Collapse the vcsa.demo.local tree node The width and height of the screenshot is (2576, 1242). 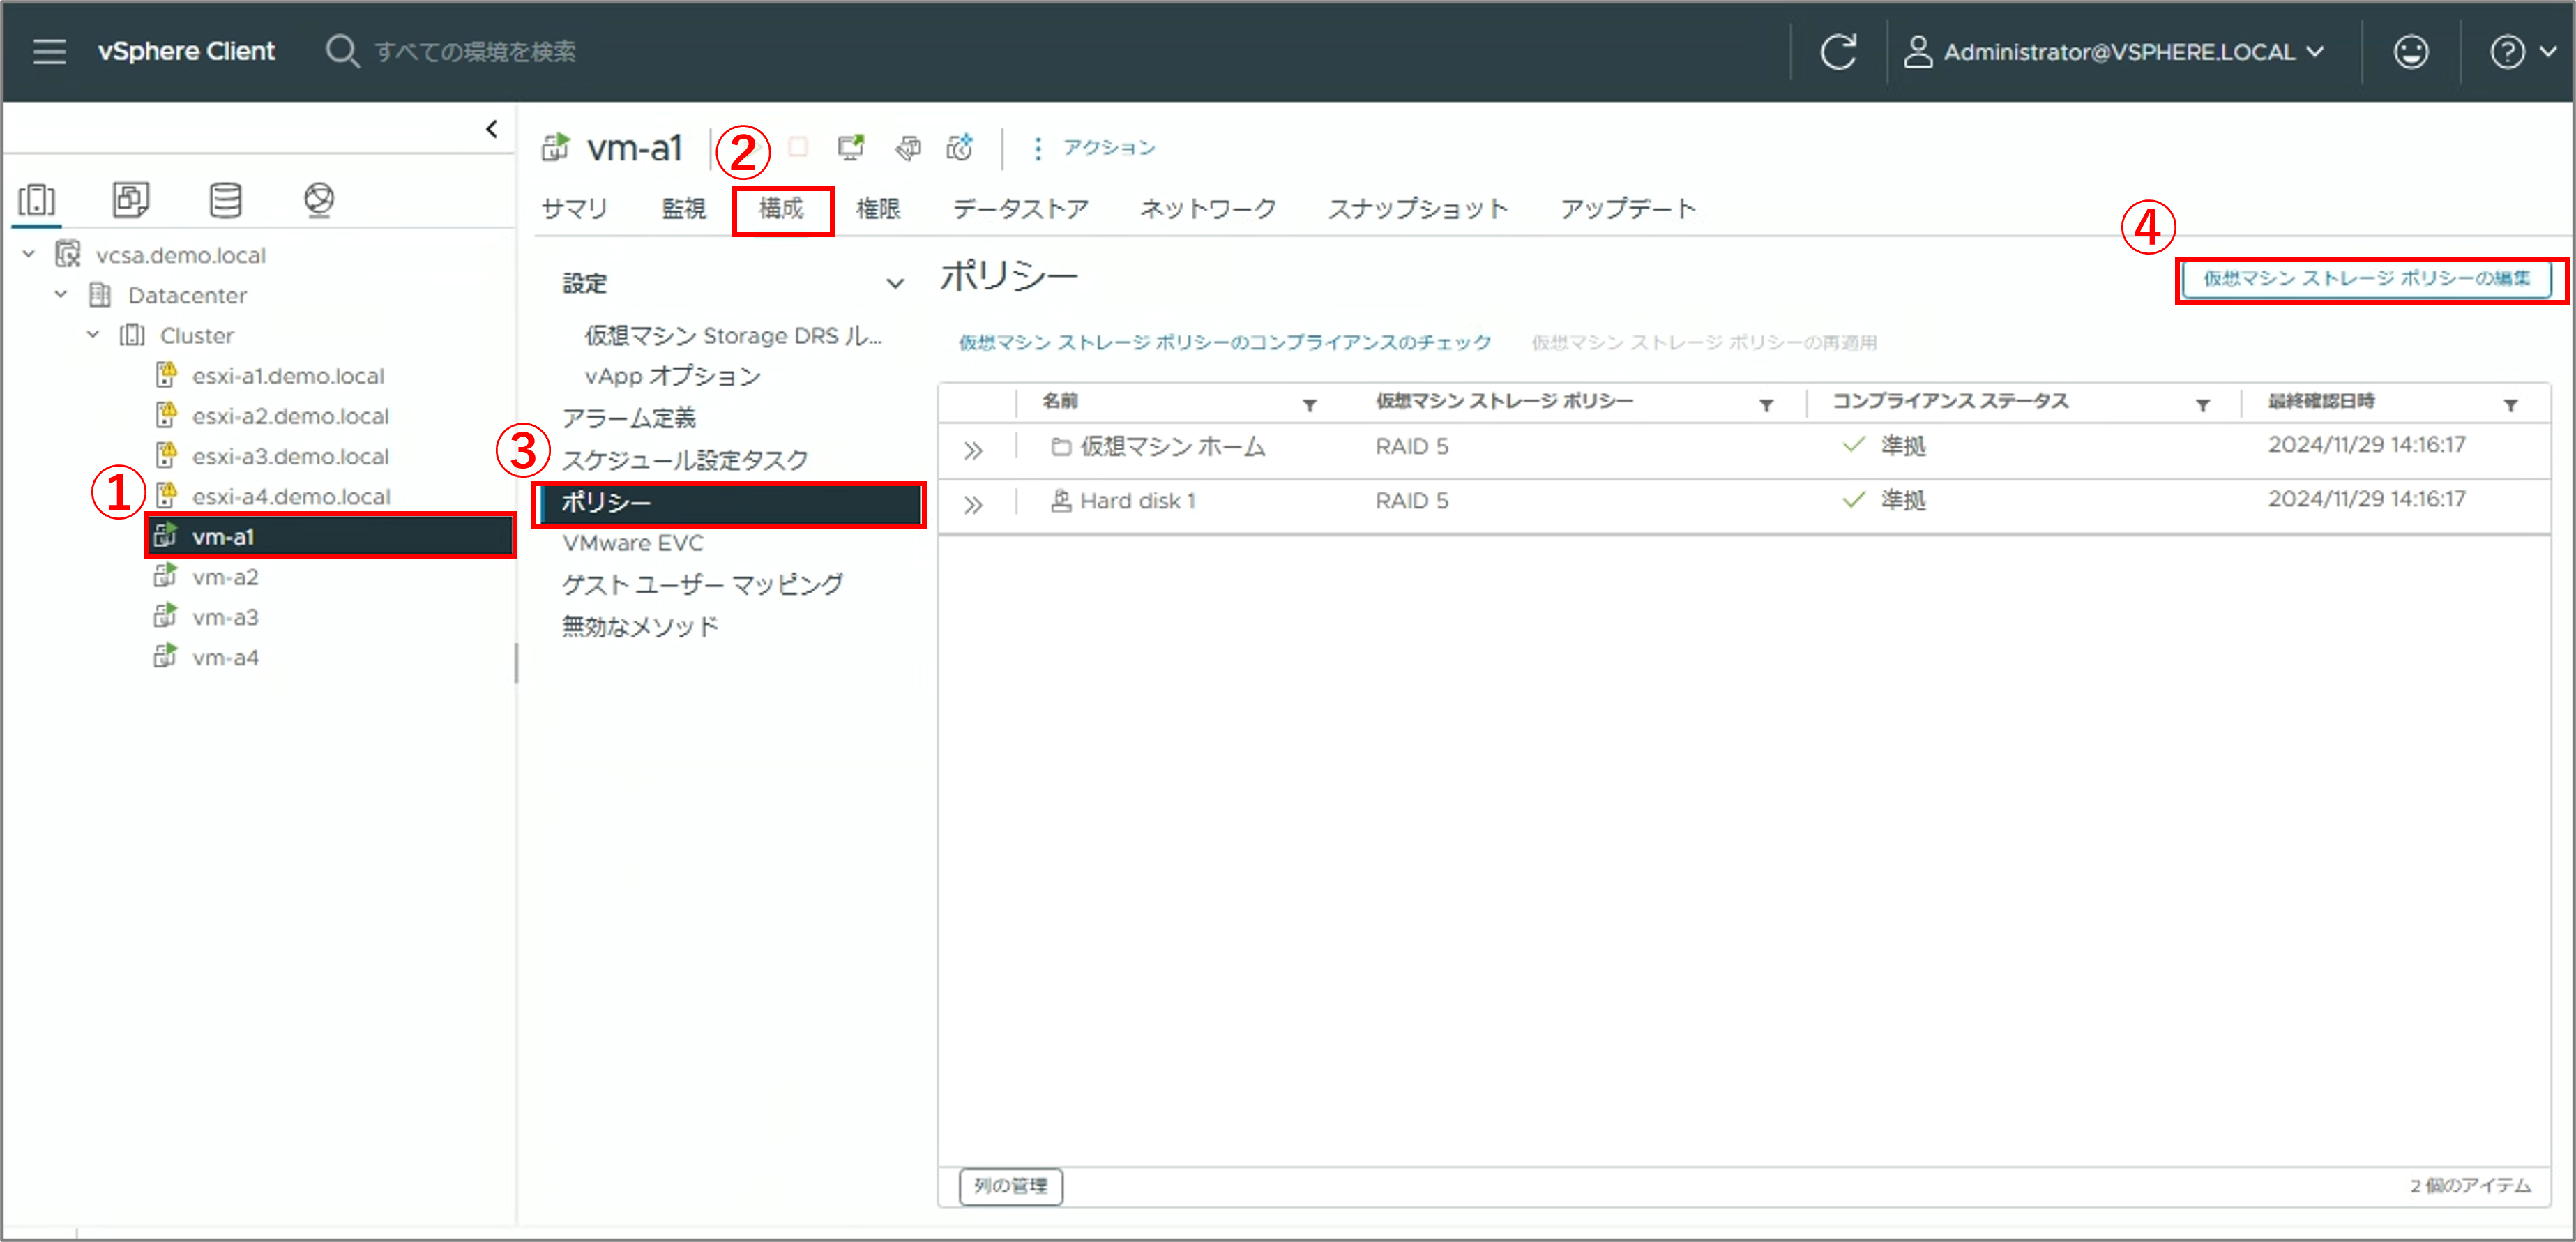click(x=29, y=254)
